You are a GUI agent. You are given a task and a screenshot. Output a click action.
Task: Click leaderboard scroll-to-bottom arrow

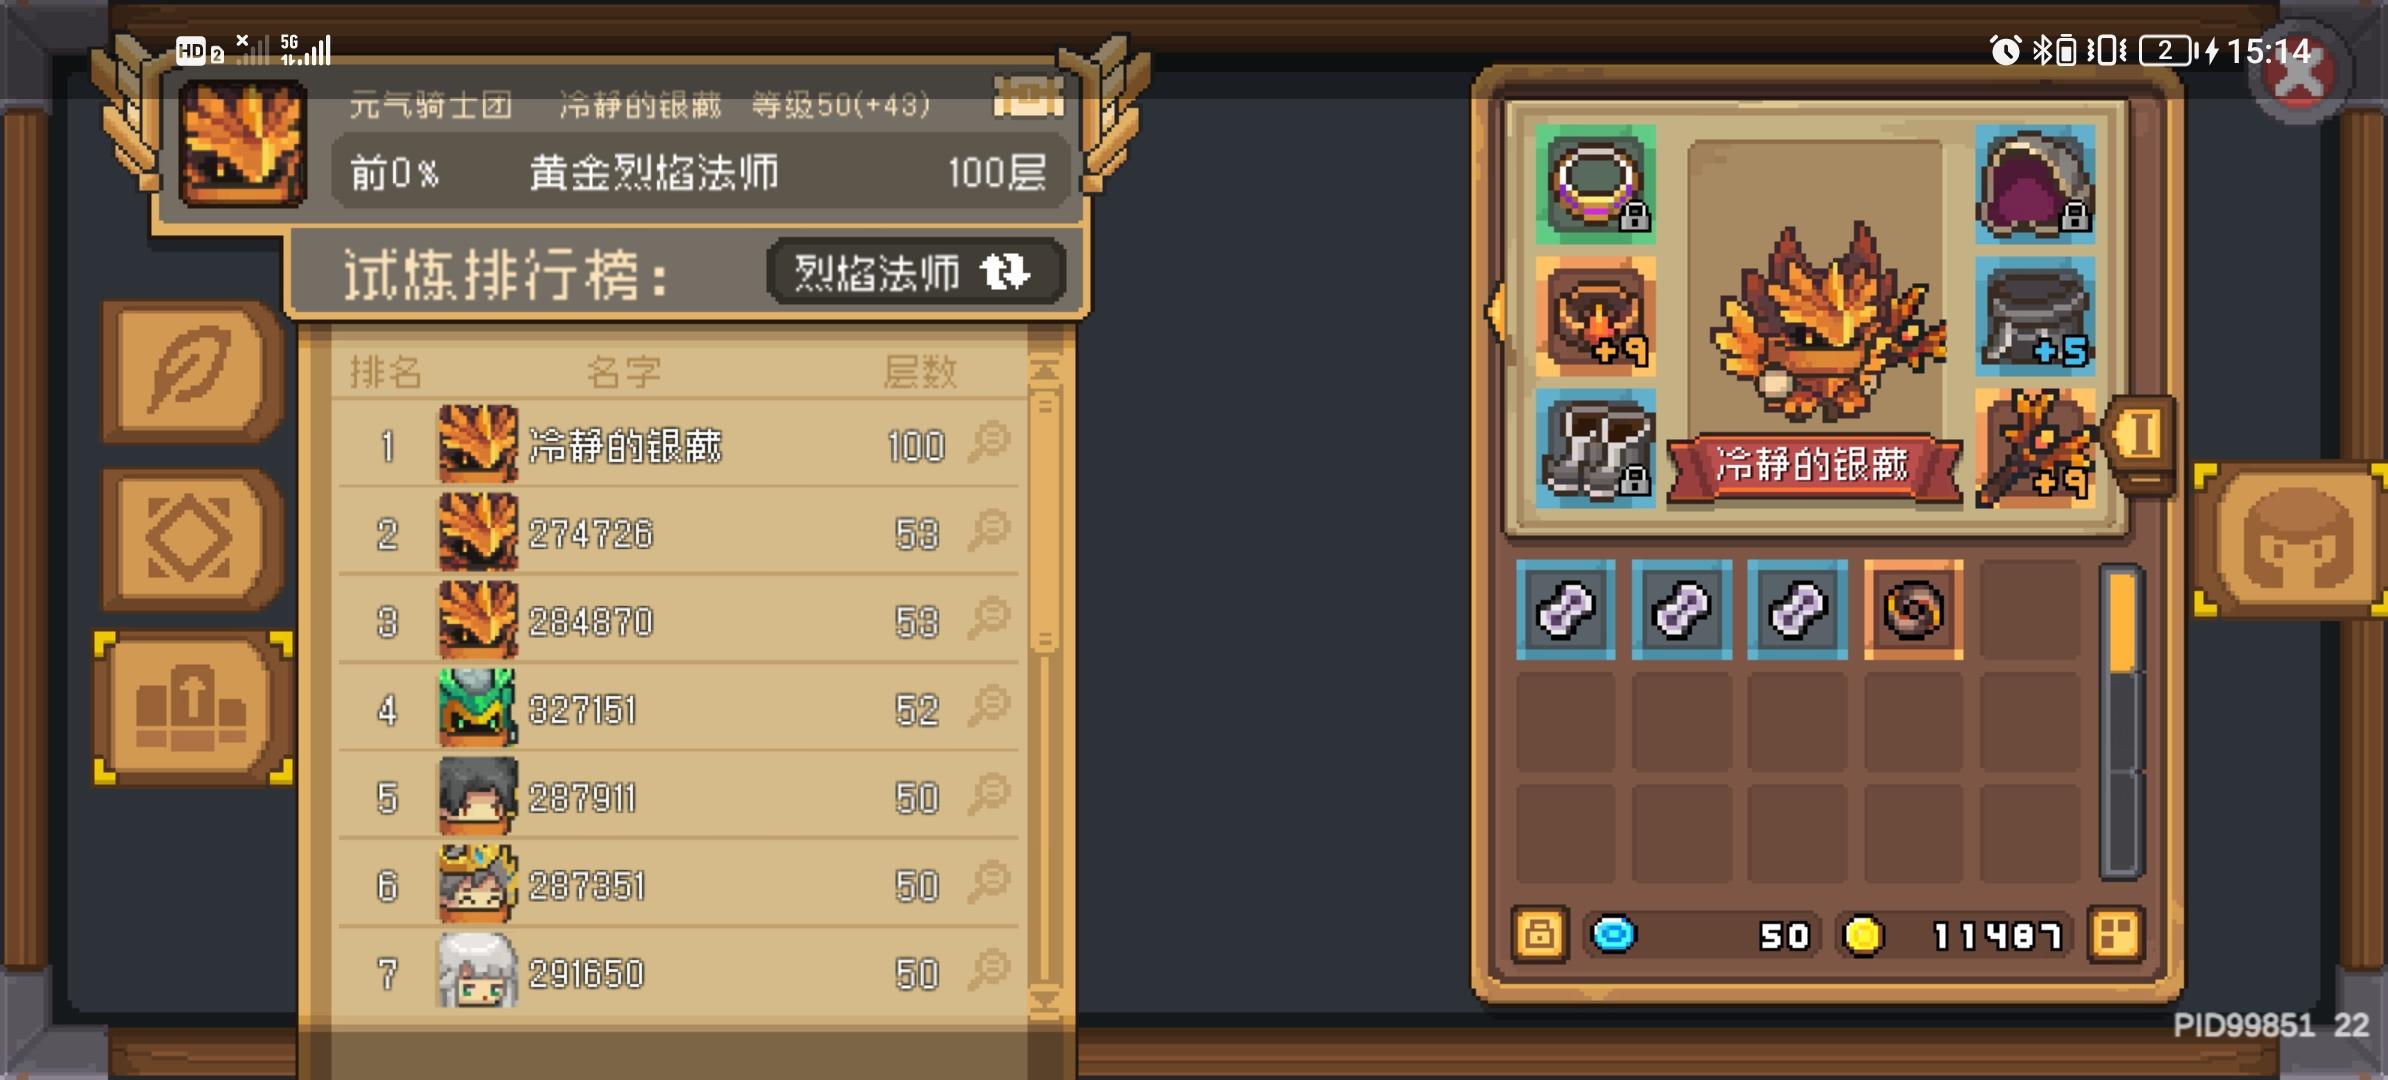tap(1044, 1000)
